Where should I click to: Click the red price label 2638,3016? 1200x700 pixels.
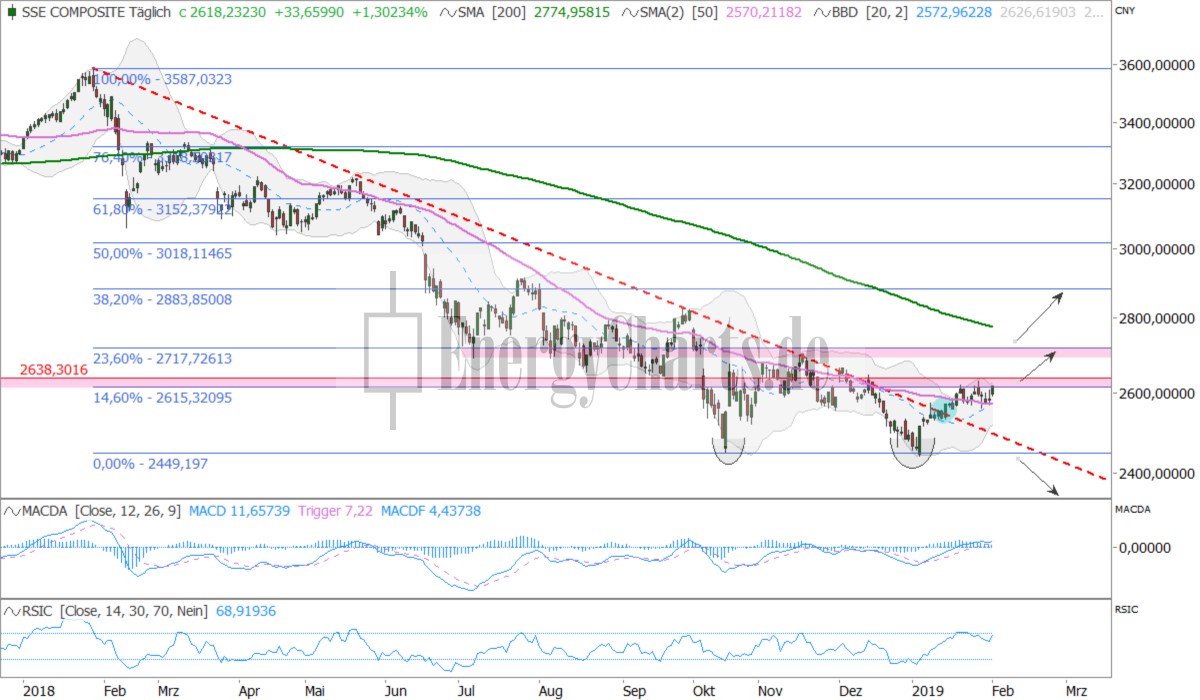pyautogui.click(x=54, y=370)
